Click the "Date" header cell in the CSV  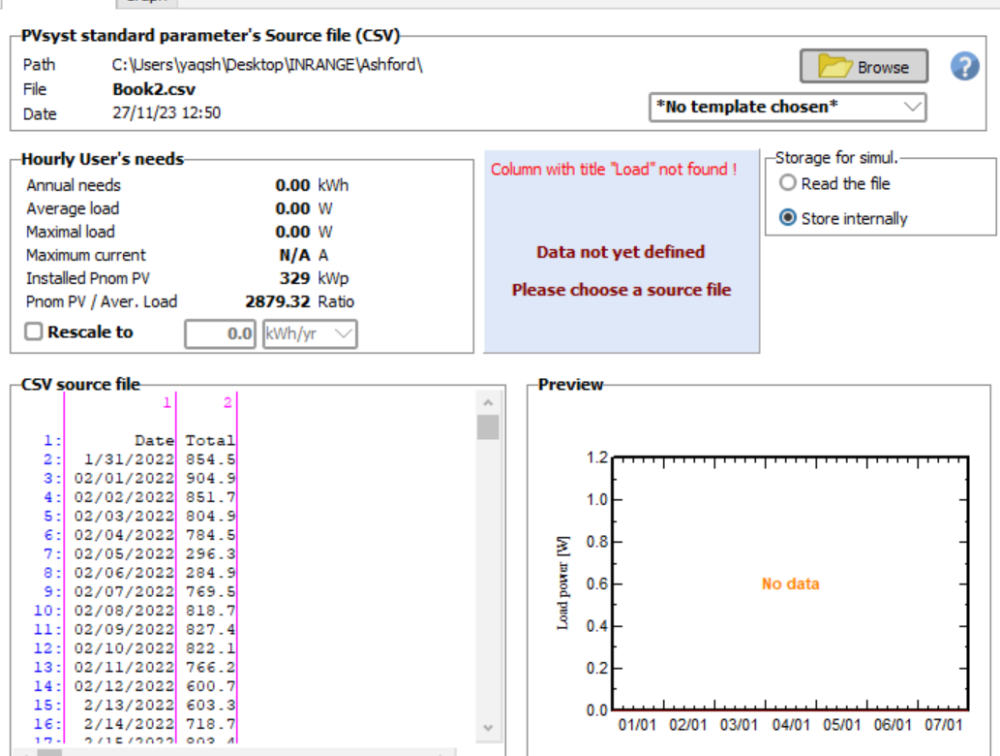(154, 440)
